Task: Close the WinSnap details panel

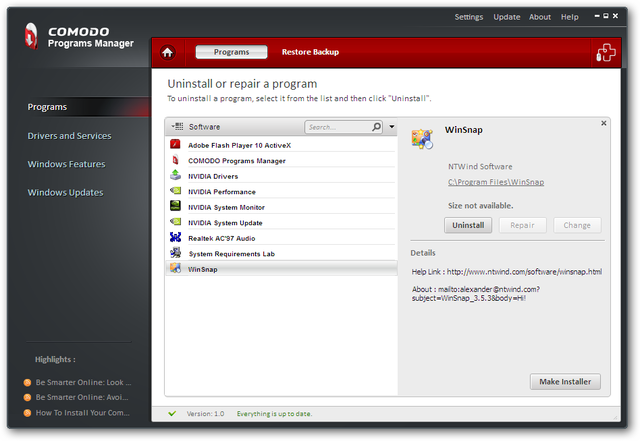Action: pos(604,123)
